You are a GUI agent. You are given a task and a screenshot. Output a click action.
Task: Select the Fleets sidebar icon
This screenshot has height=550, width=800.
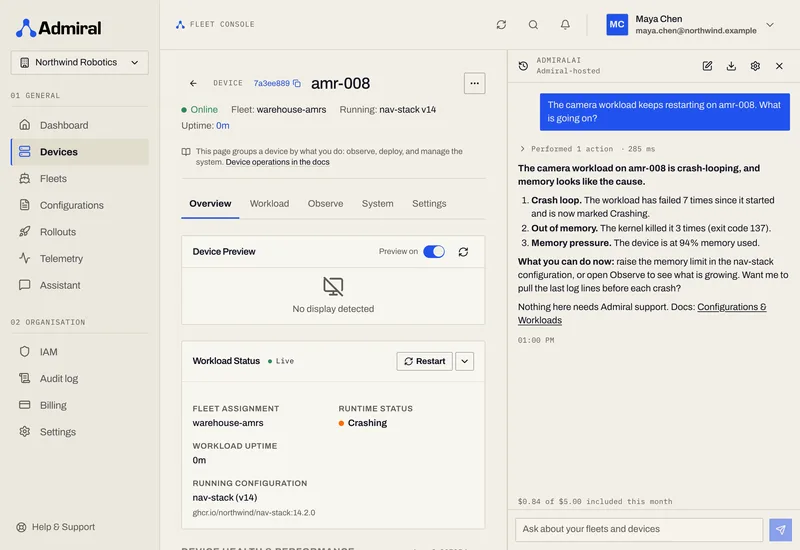point(24,179)
